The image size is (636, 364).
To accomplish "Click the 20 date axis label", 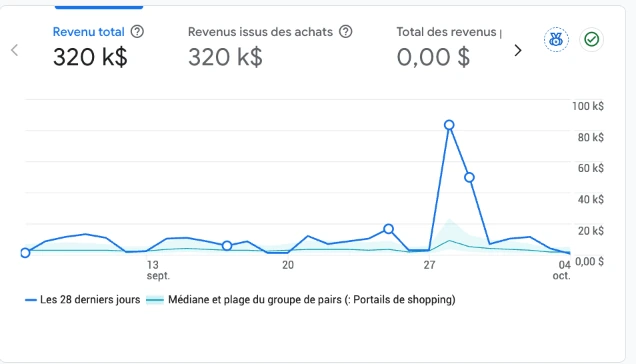I will coord(288,265).
